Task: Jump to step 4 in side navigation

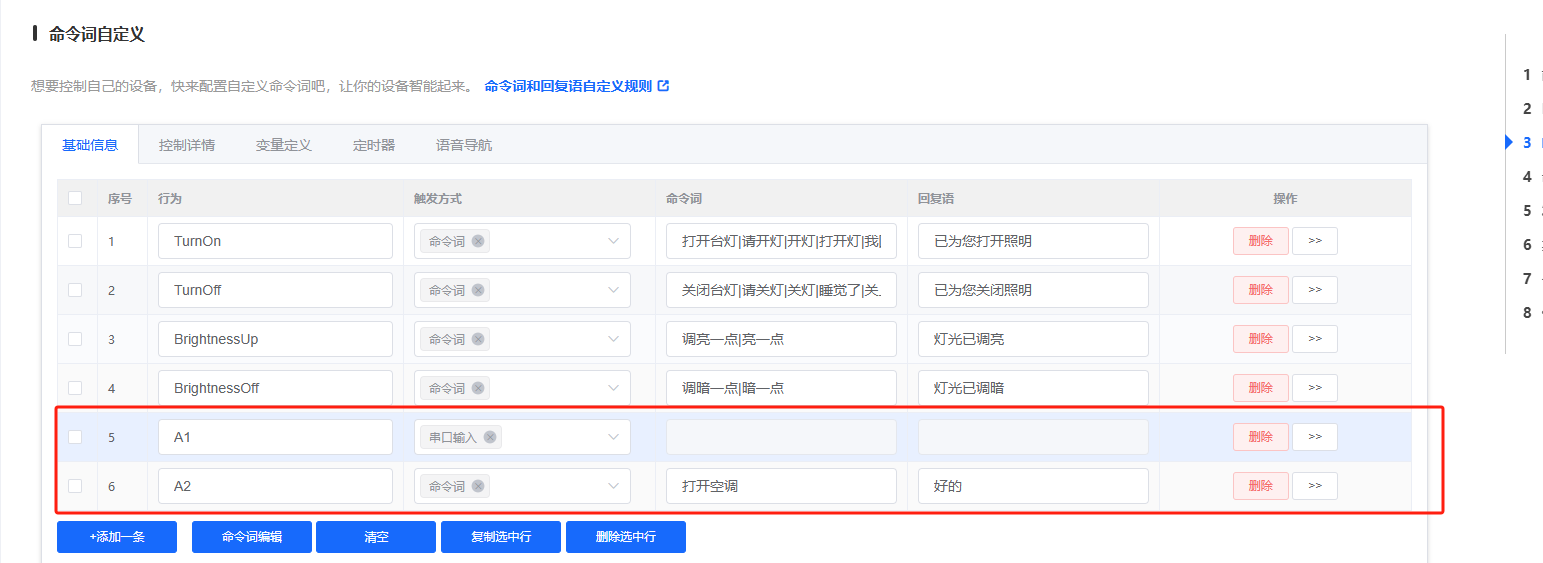Action: pos(1528,177)
